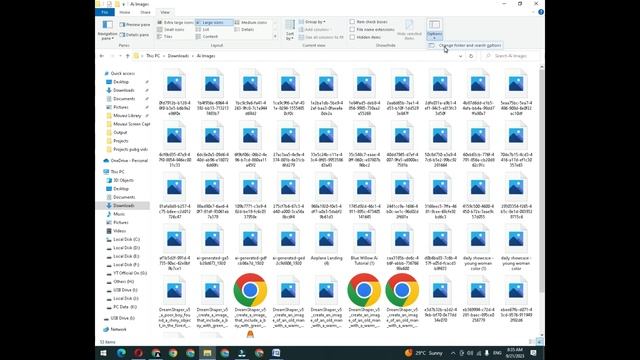Image resolution: width=640 pixels, height=360 pixels.
Task: Open the Navigation pane dropdown
Action: pyautogui.click(x=107, y=30)
